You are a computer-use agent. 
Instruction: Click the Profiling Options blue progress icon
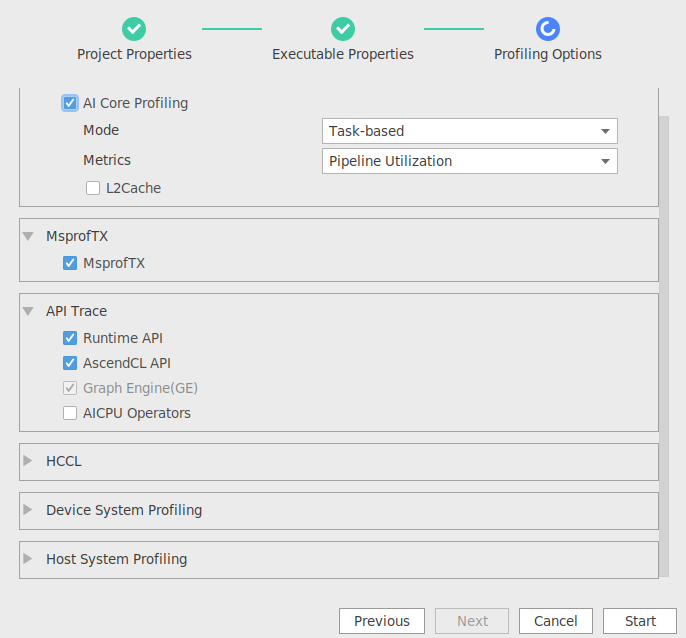(548, 29)
